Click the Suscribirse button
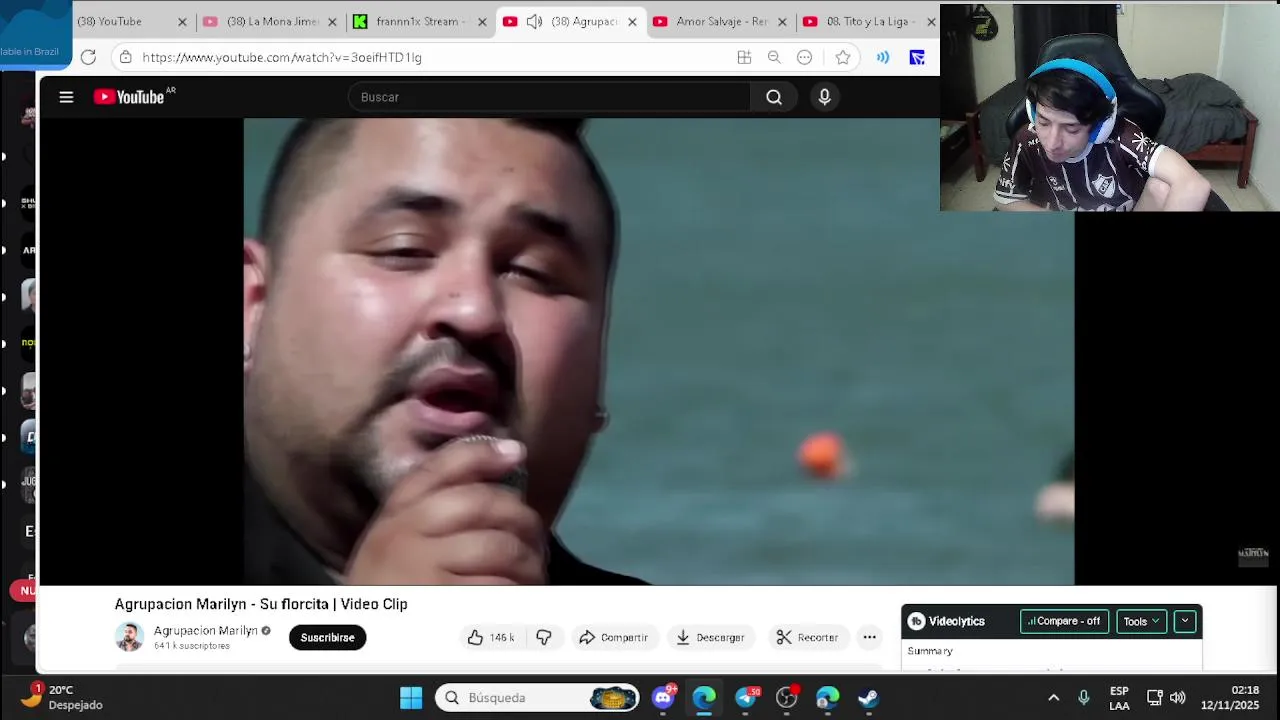The height and width of the screenshot is (720, 1280). click(x=327, y=637)
